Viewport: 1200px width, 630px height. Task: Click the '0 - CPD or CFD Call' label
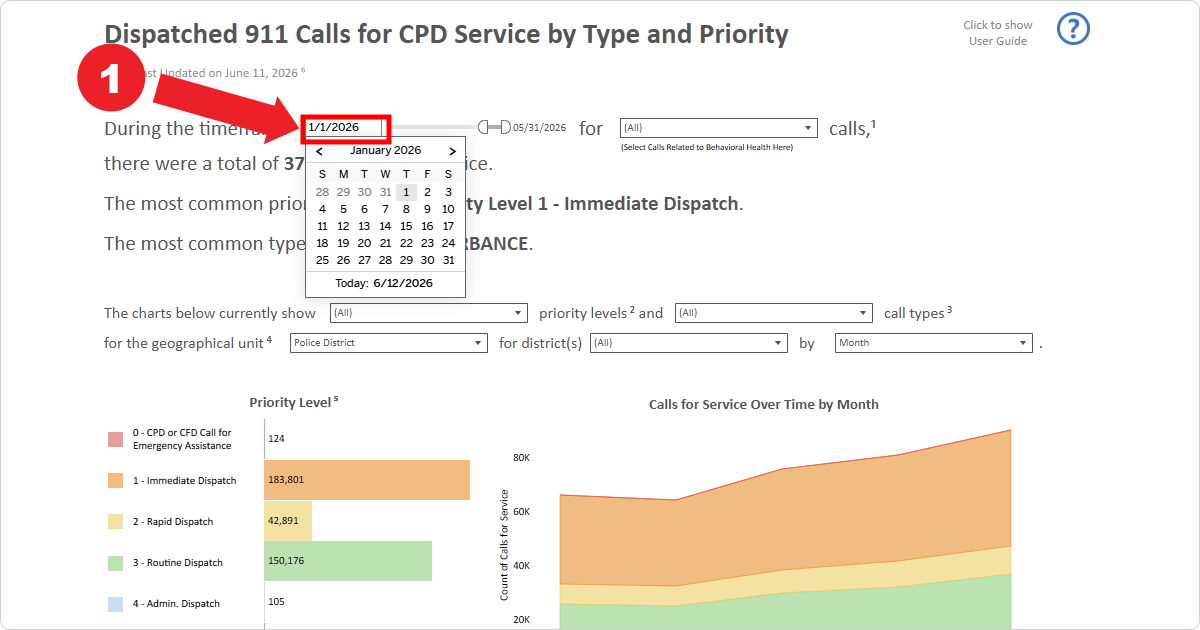(182, 439)
